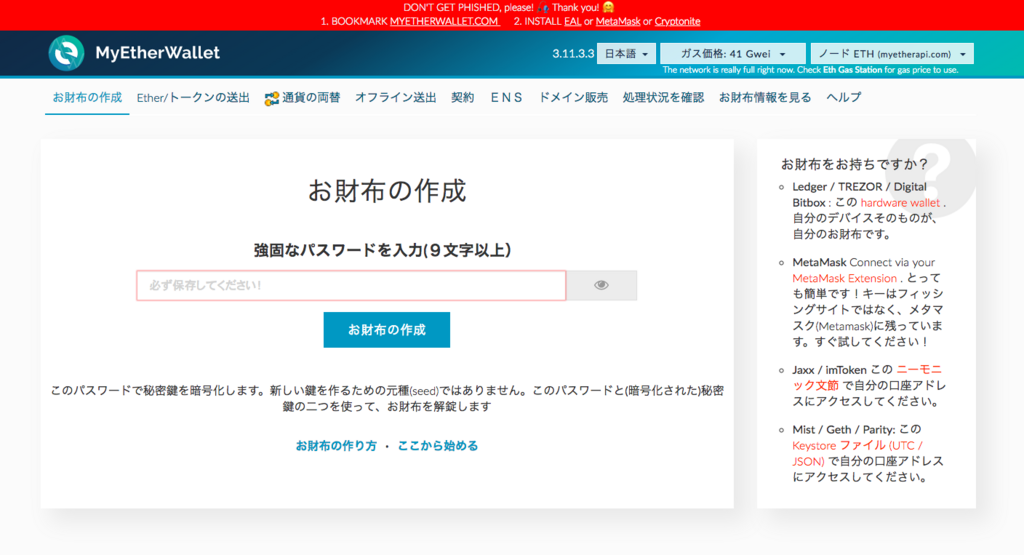Open the ガス価格 41 Gwei dropdown
Image resolution: width=1024 pixels, height=555 pixels.
point(733,54)
